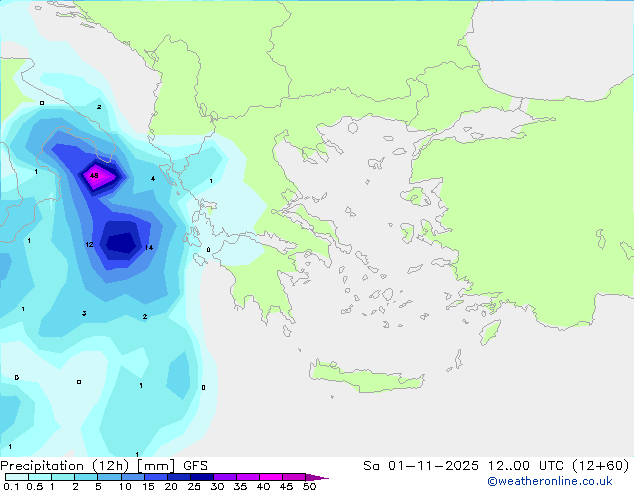This screenshot has width=634, height=490.
Task: Click the '5' legend label
Action: point(98,486)
